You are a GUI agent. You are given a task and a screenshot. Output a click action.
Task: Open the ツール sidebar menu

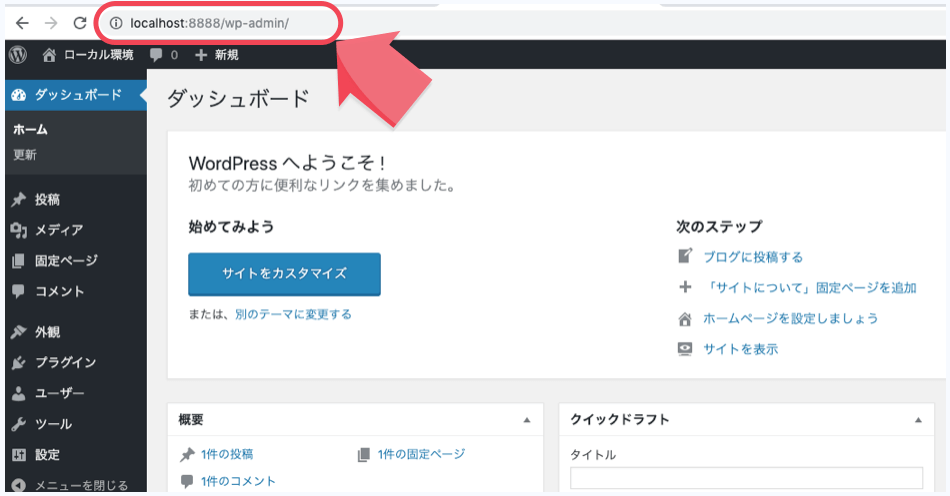[x=53, y=424]
